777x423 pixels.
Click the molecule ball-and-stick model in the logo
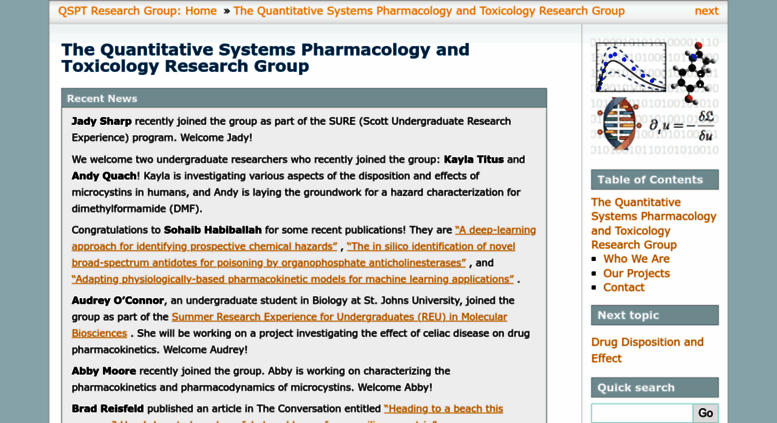pos(694,73)
